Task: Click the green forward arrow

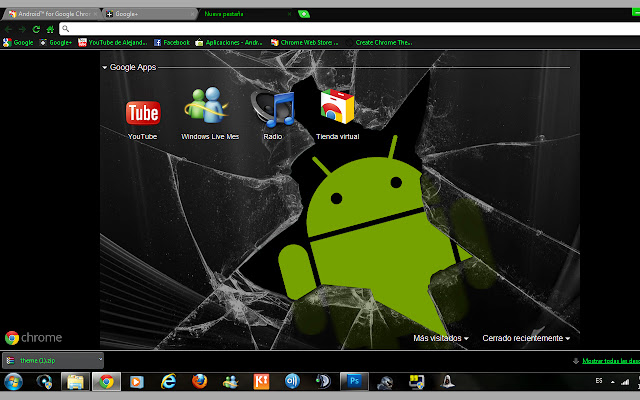Action: pyautogui.click(x=22, y=29)
